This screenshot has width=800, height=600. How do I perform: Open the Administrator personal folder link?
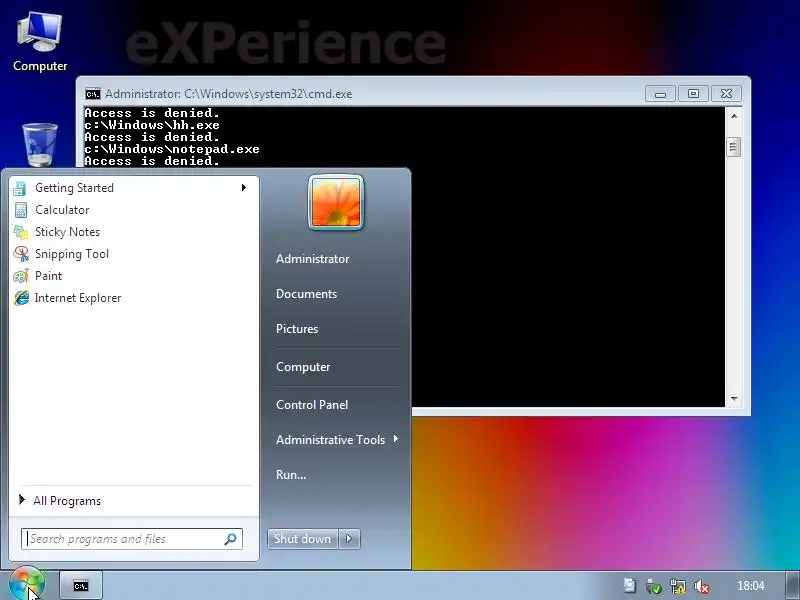click(x=312, y=259)
